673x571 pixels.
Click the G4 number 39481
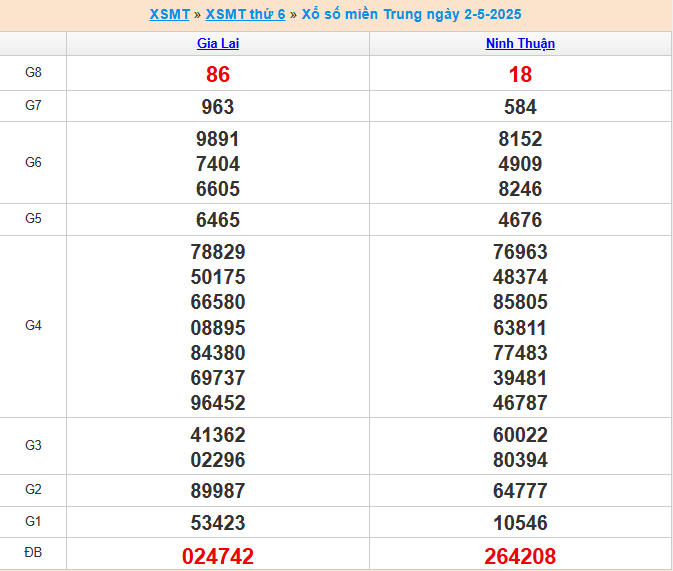coord(520,378)
